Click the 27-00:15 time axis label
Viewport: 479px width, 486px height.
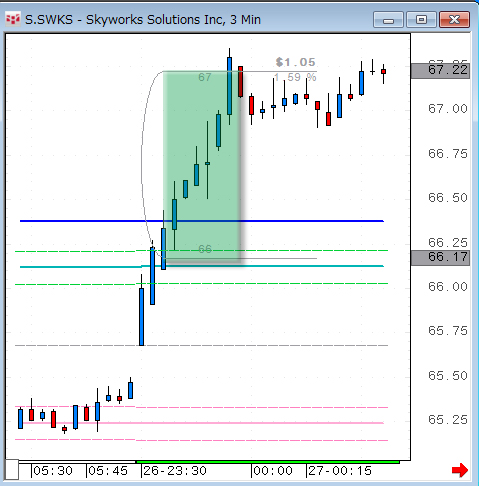pyautogui.click(x=340, y=471)
